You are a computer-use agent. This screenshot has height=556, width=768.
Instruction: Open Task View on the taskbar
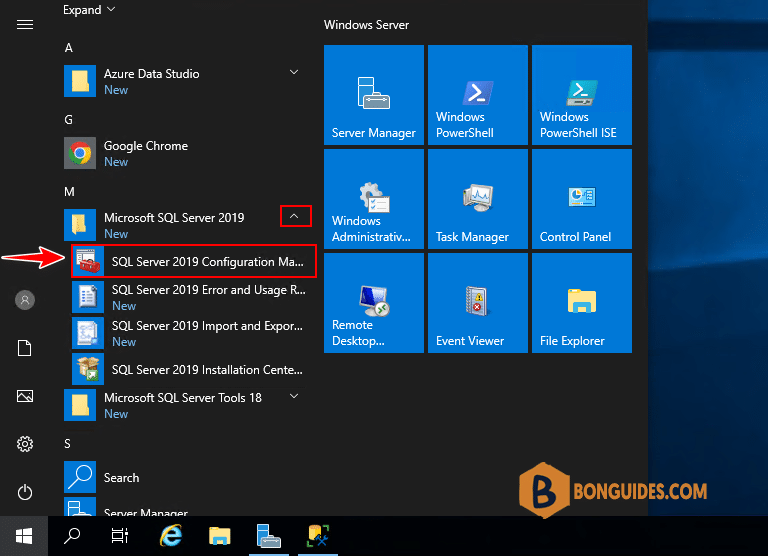120,536
